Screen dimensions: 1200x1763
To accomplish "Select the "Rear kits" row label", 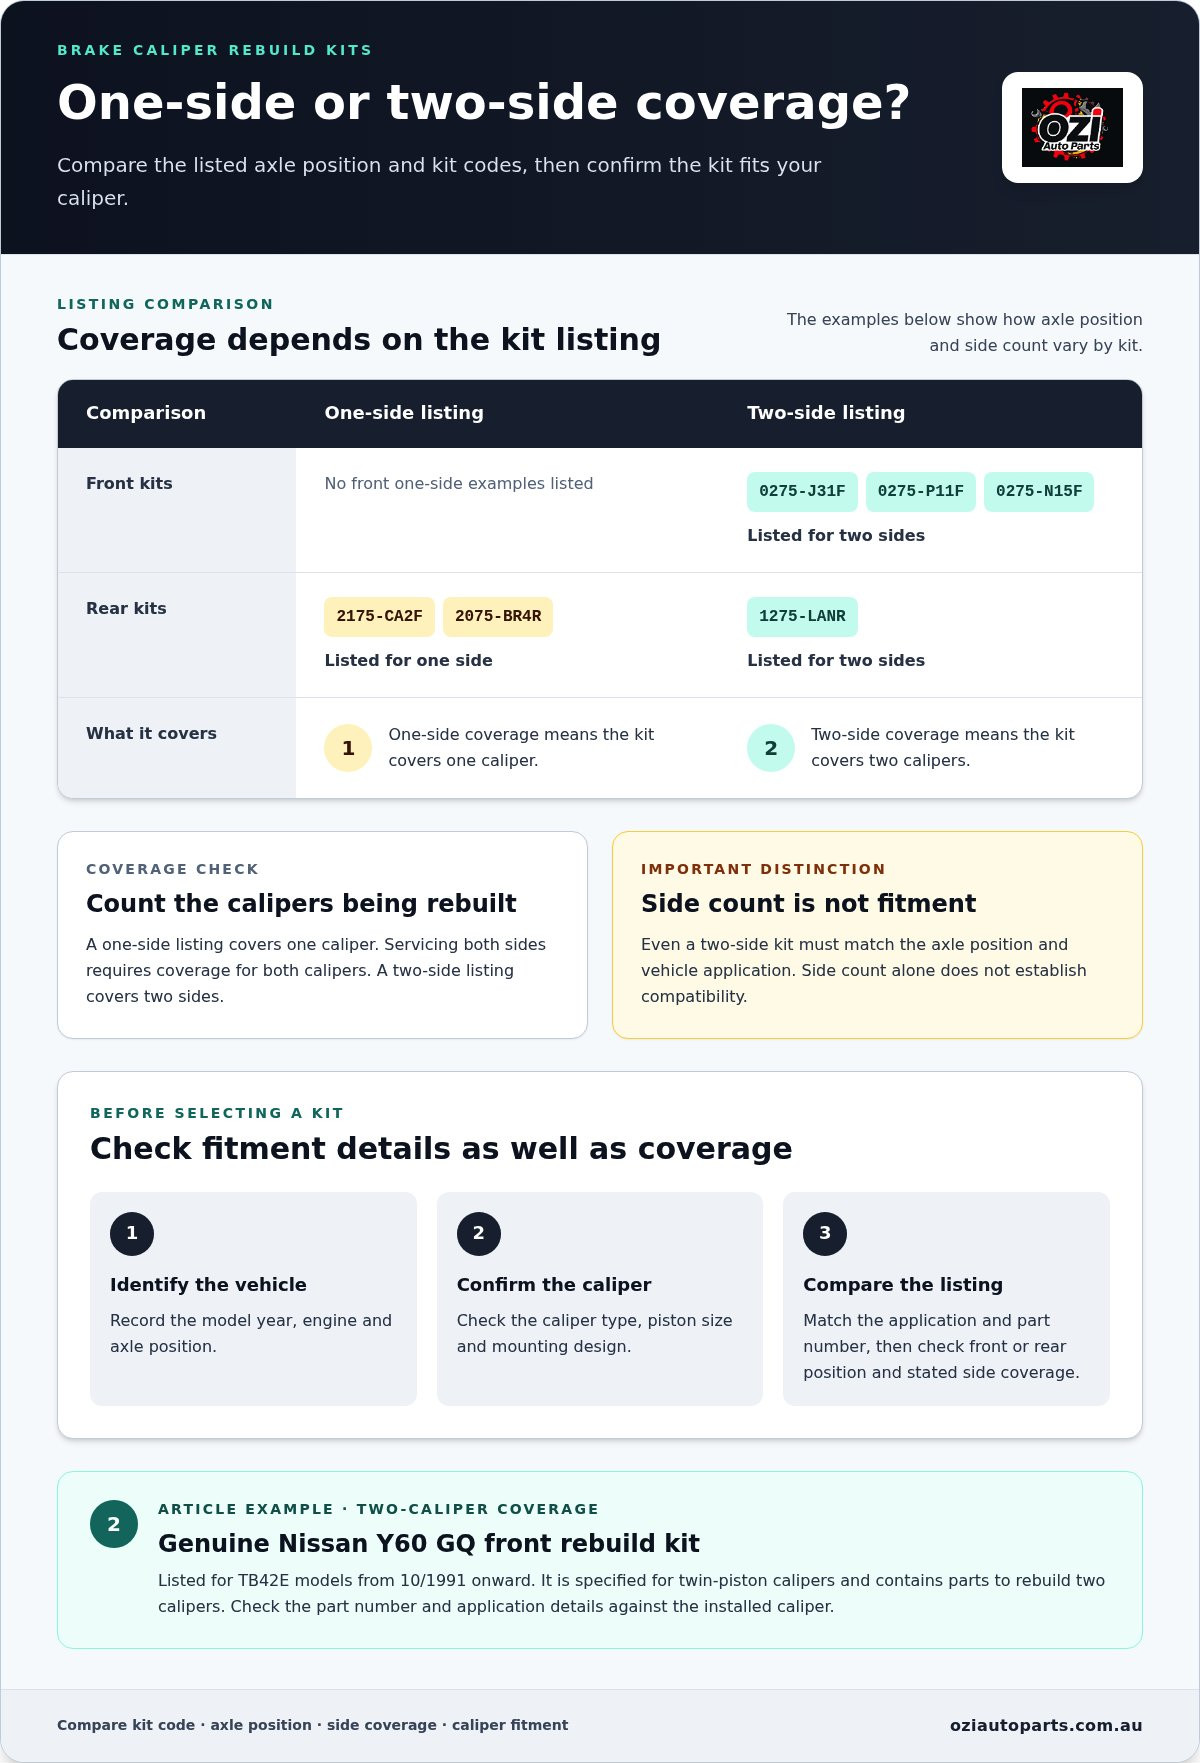I will (126, 609).
